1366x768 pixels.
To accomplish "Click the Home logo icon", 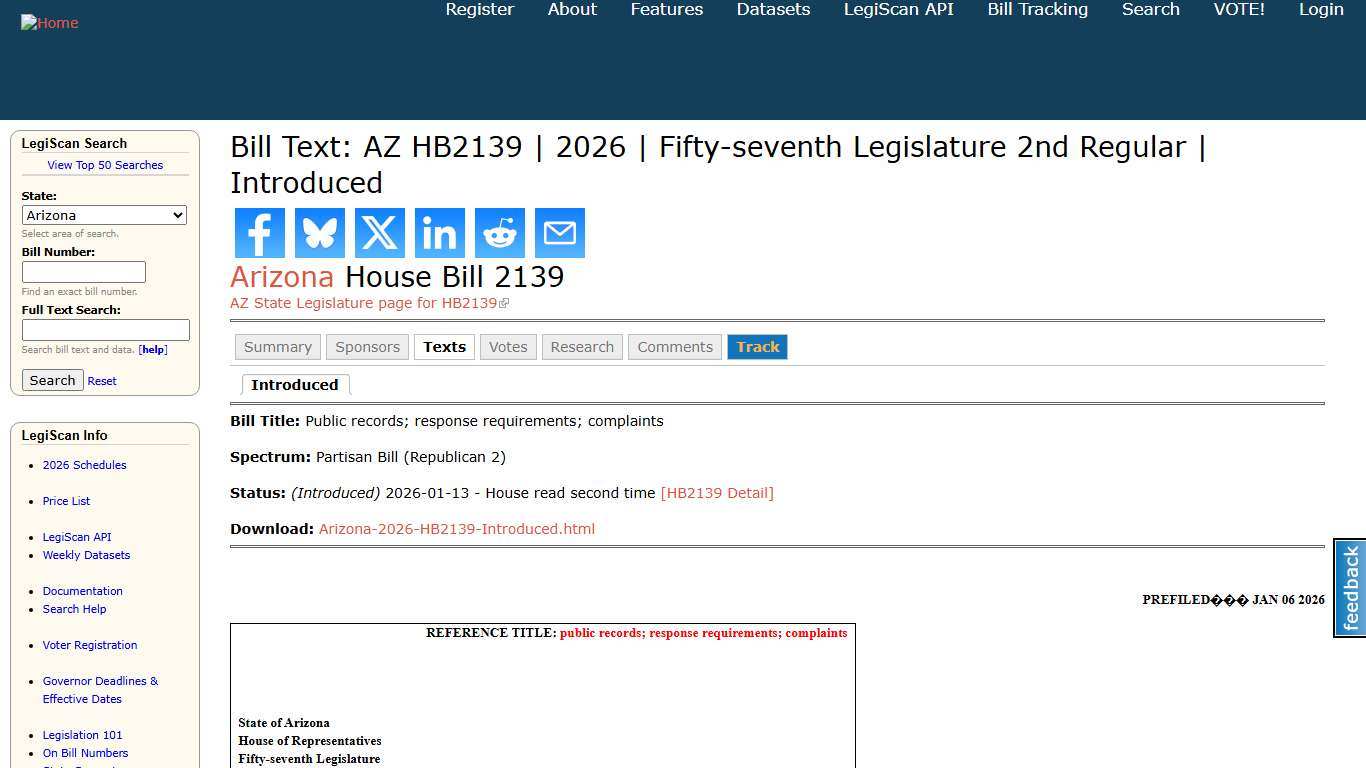I will click(x=49, y=22).
